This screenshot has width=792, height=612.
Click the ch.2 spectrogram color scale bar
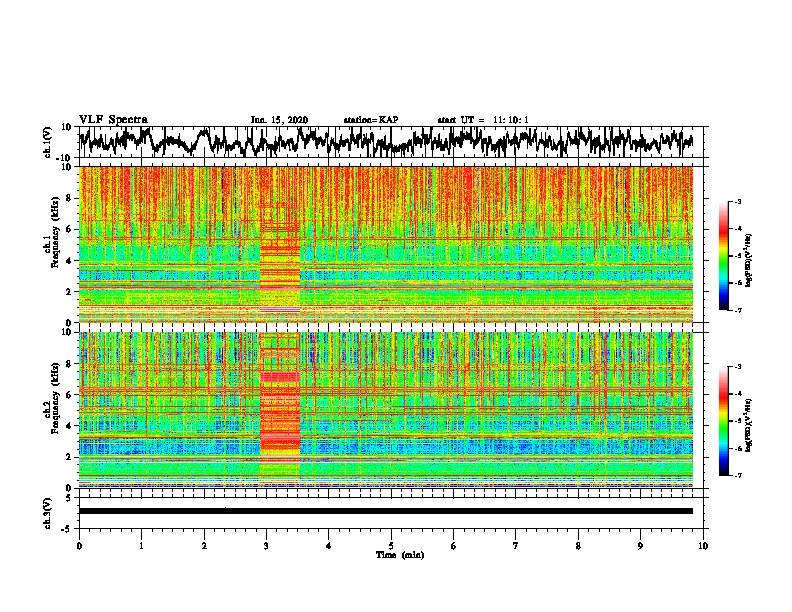click(x=723, y=421)
